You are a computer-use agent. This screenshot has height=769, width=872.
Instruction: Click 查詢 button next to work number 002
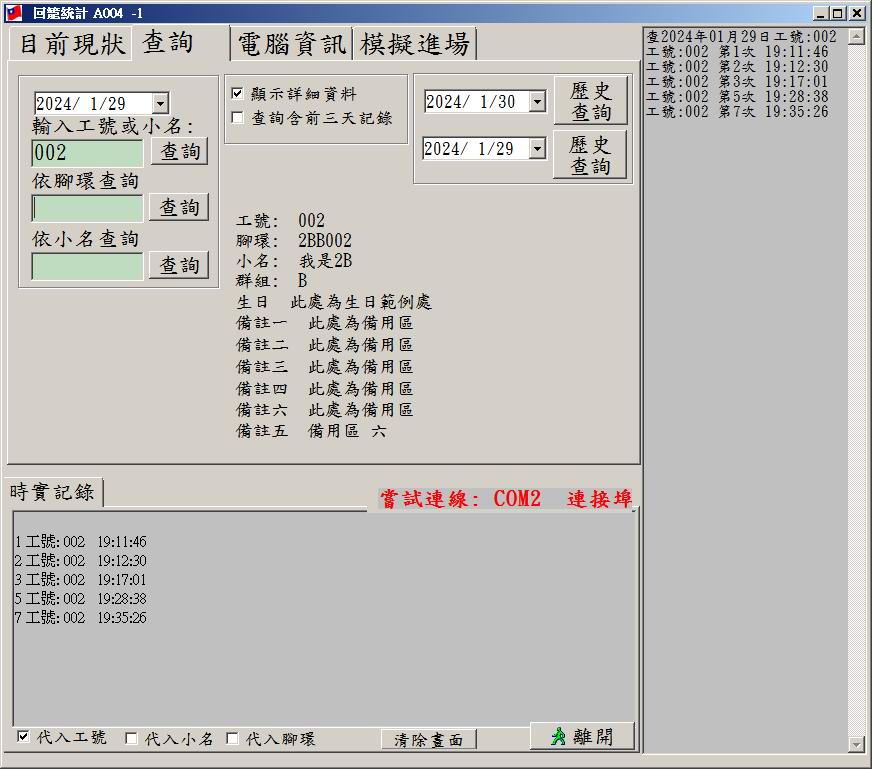180,152
